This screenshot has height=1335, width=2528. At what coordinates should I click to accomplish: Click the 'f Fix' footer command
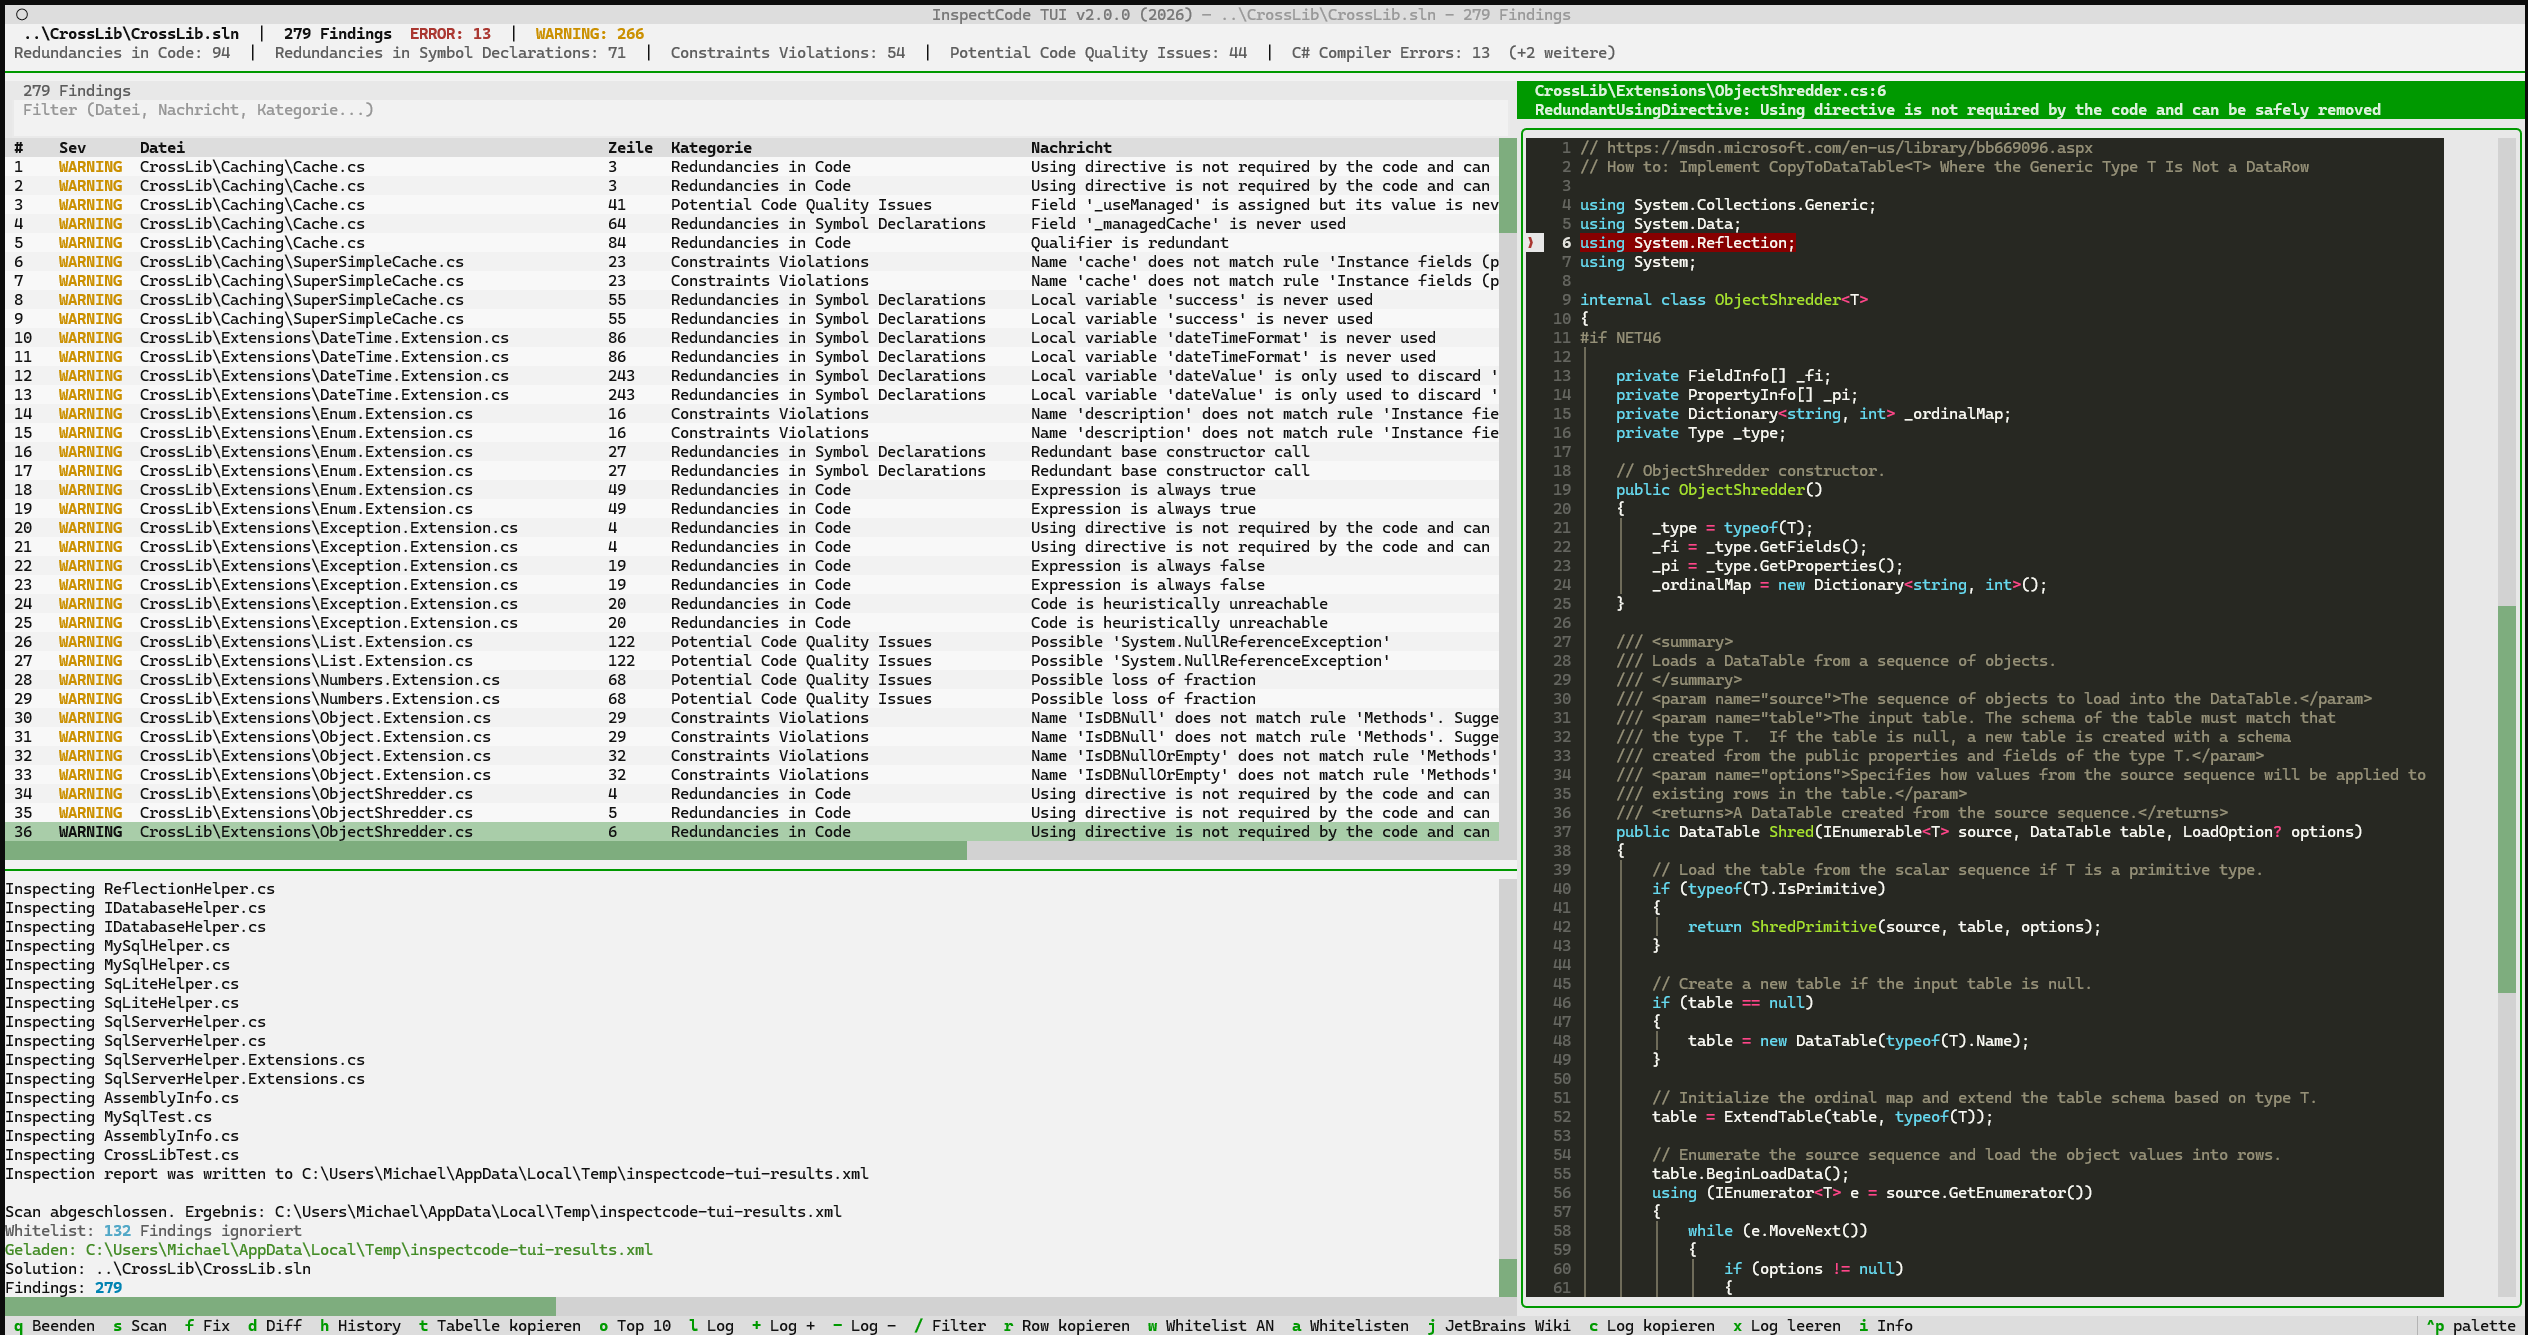208,1325
